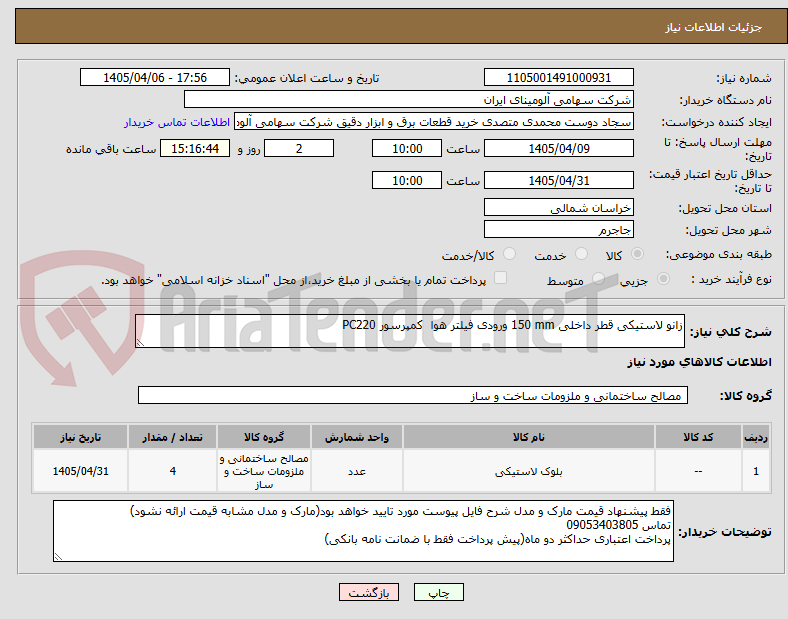The height and width of the screenshot is (619, 788).
Task: Select the جزیی purchase type radio
Action: pyautogui.click(x=663, y=279)
